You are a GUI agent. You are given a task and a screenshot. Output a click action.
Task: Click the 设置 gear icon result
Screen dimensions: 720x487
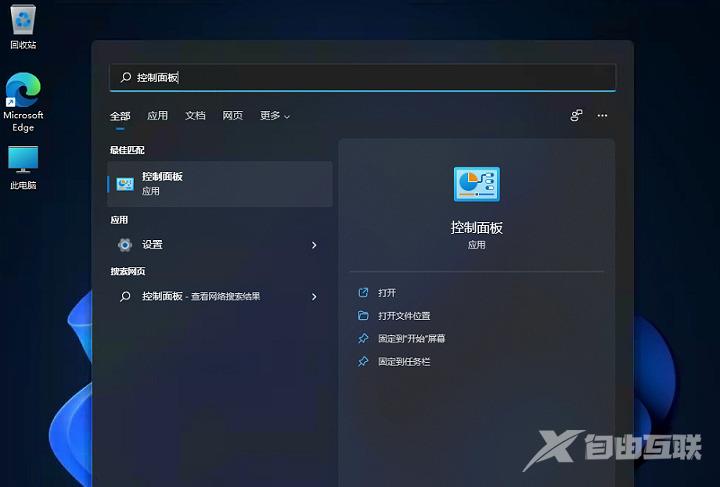tap(125, 245)
